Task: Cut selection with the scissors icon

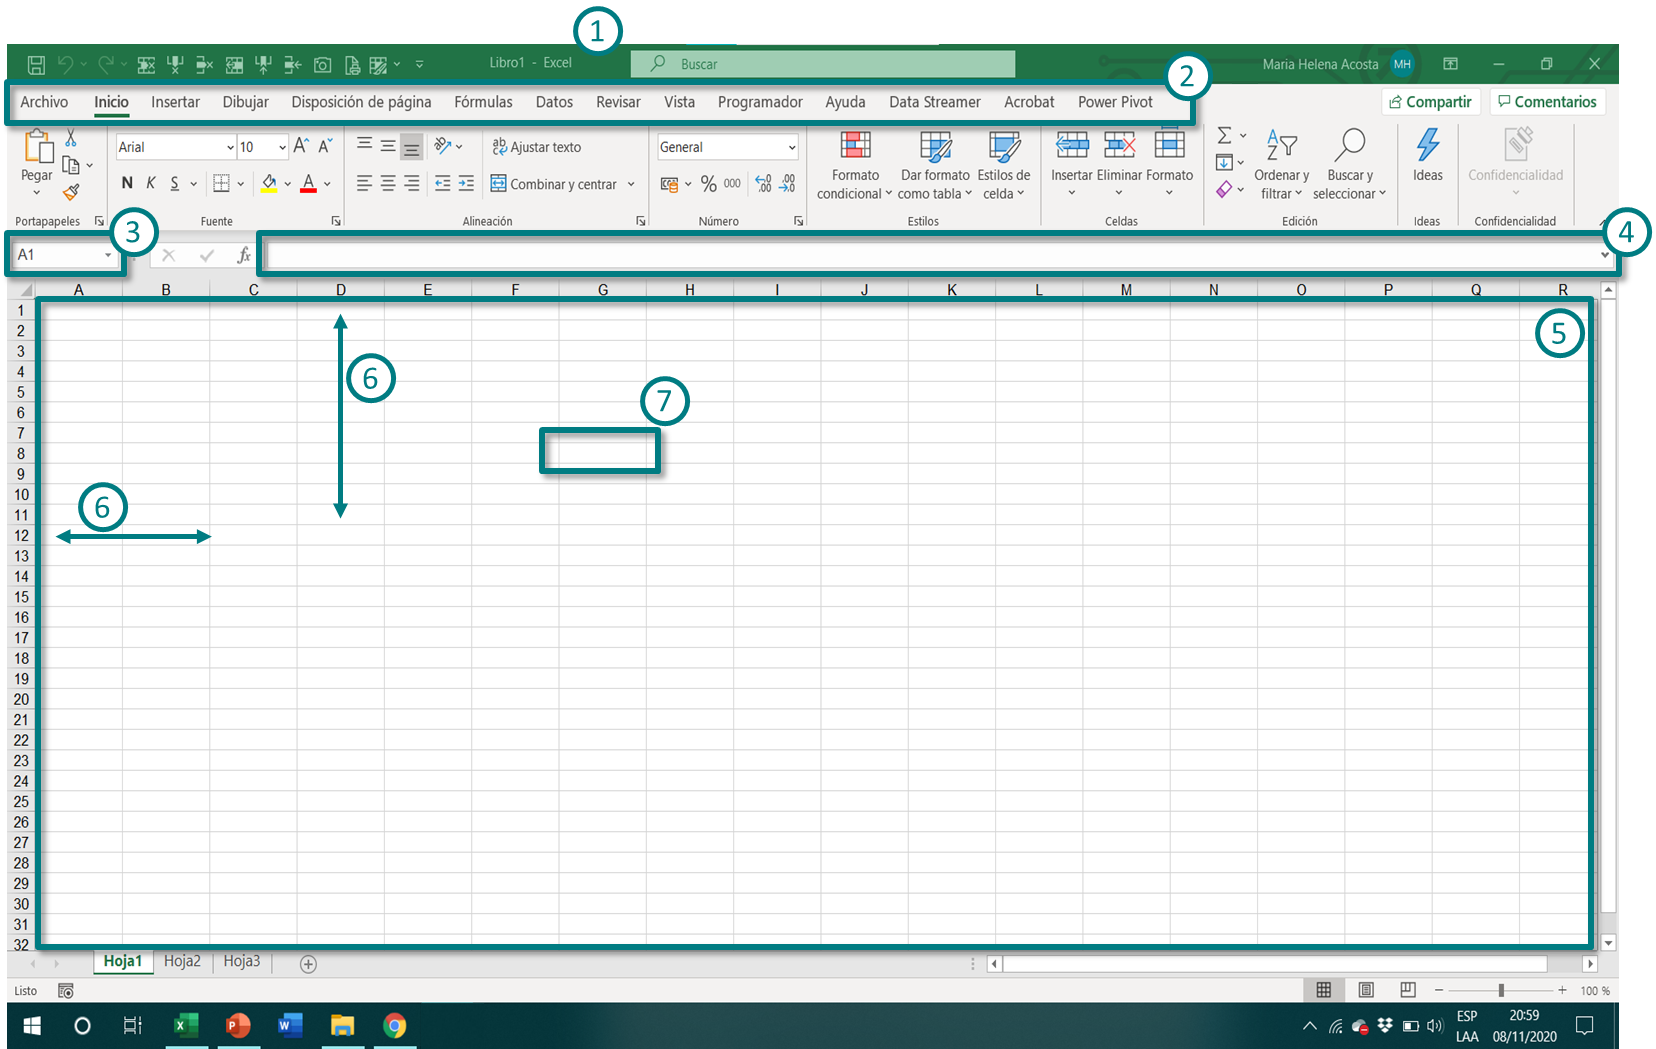Action: tap(71, 138)
